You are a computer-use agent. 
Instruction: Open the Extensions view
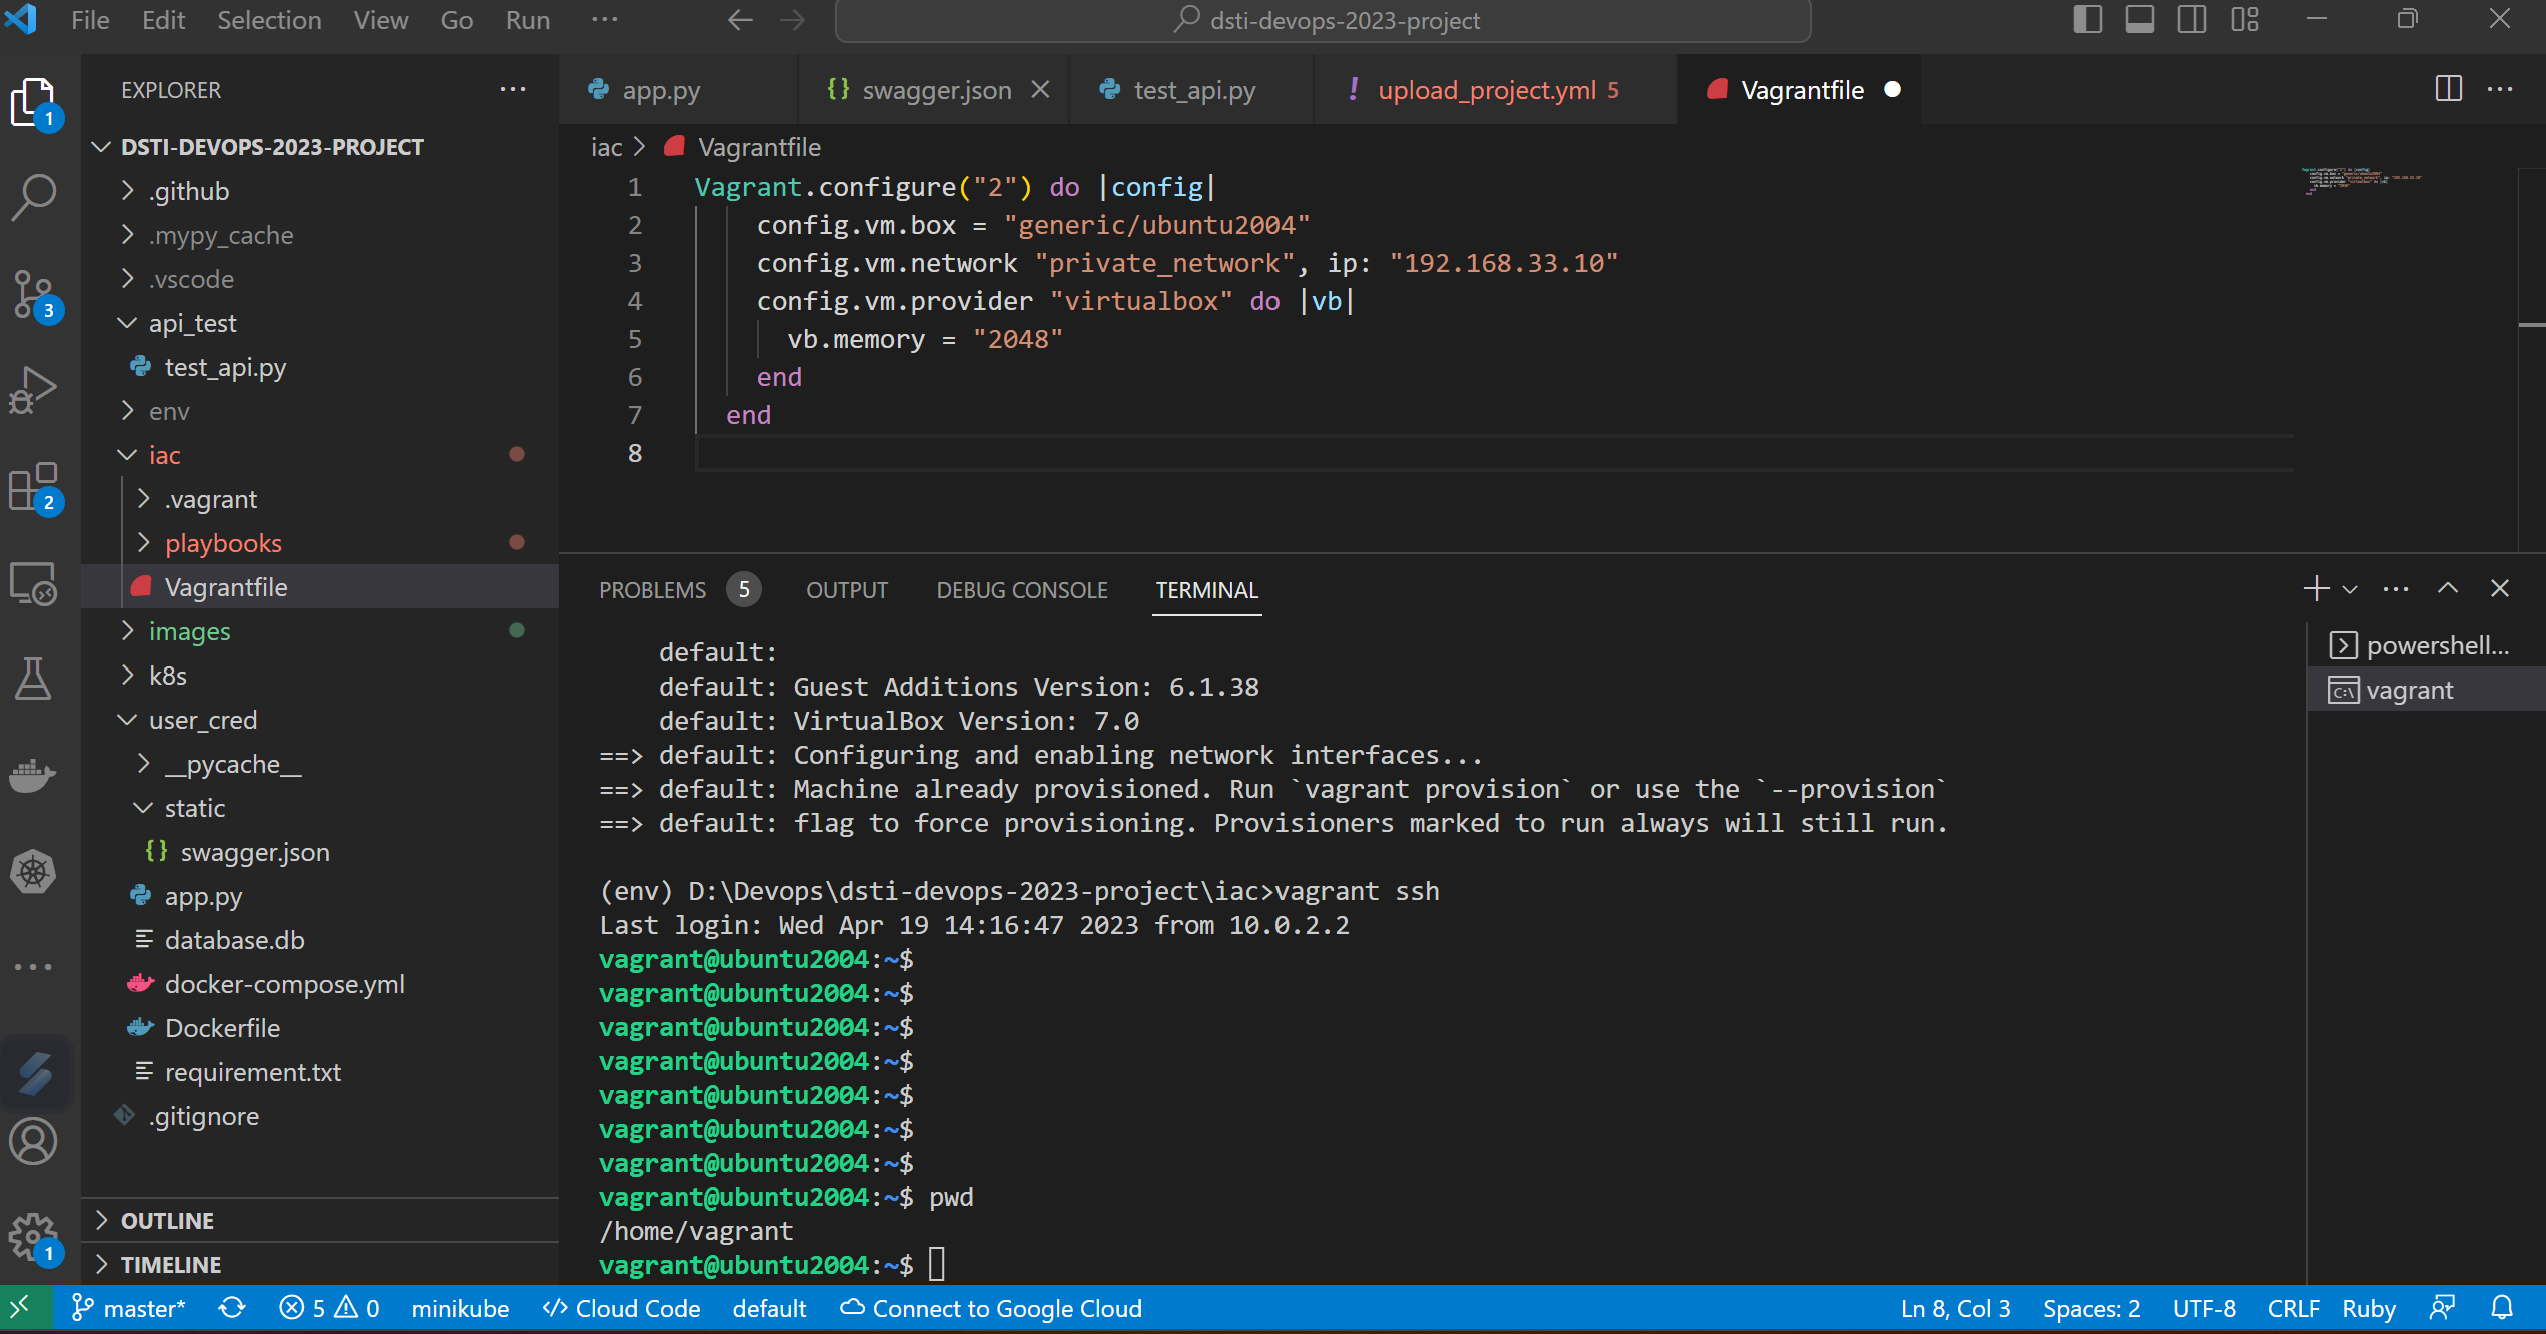(x=33, y=487)
